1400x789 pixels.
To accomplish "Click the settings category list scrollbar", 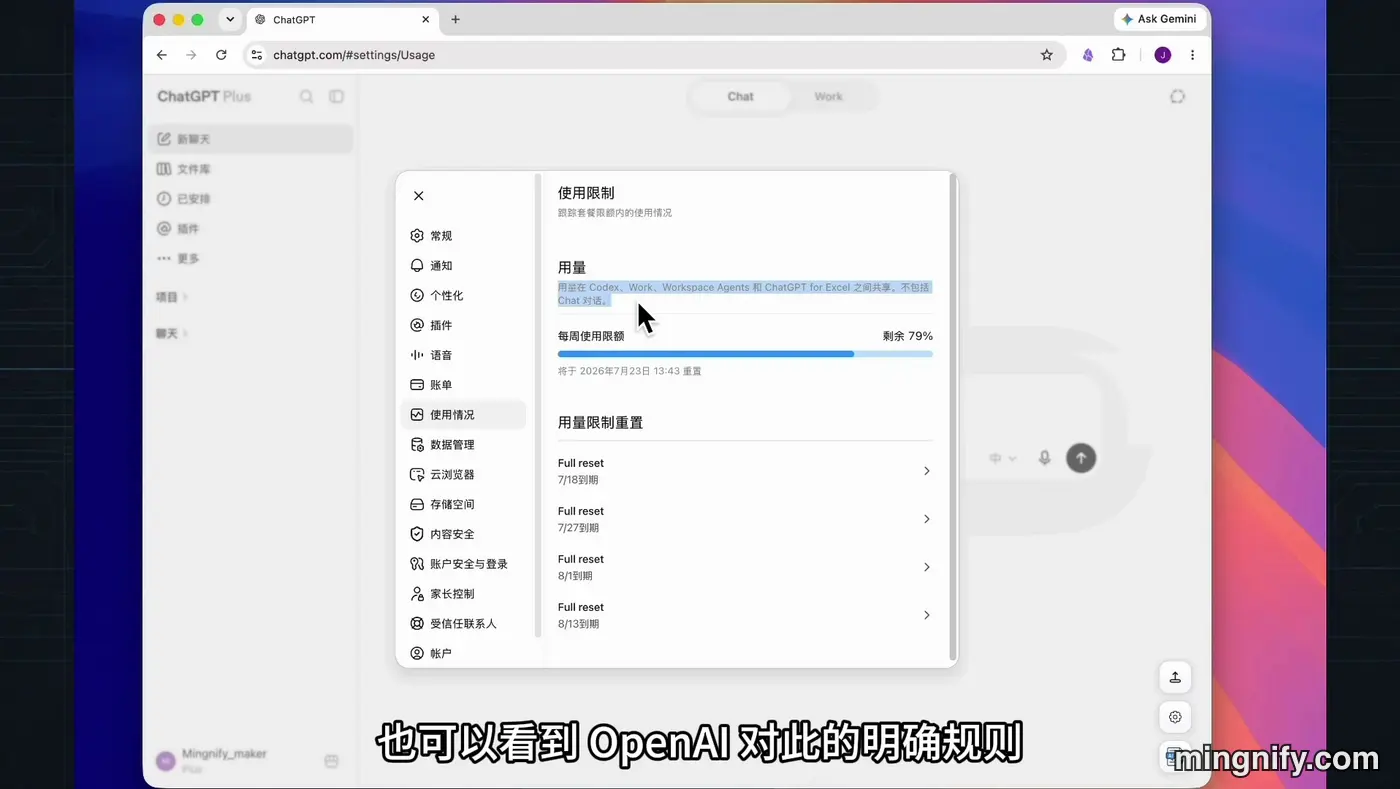I will tap(539, 405).
